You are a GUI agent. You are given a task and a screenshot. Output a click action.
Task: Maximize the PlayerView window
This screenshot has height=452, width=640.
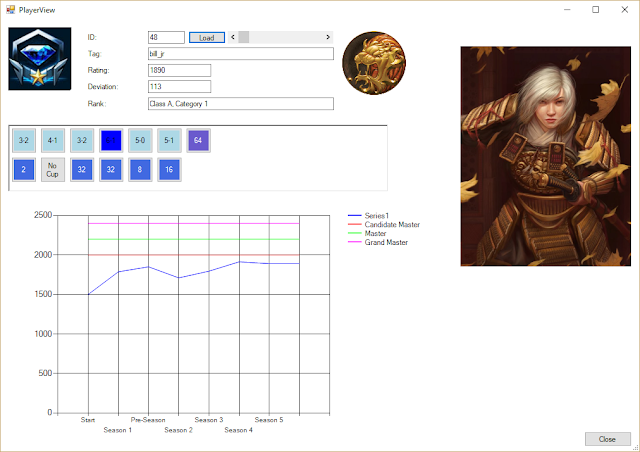pos(596,9)
